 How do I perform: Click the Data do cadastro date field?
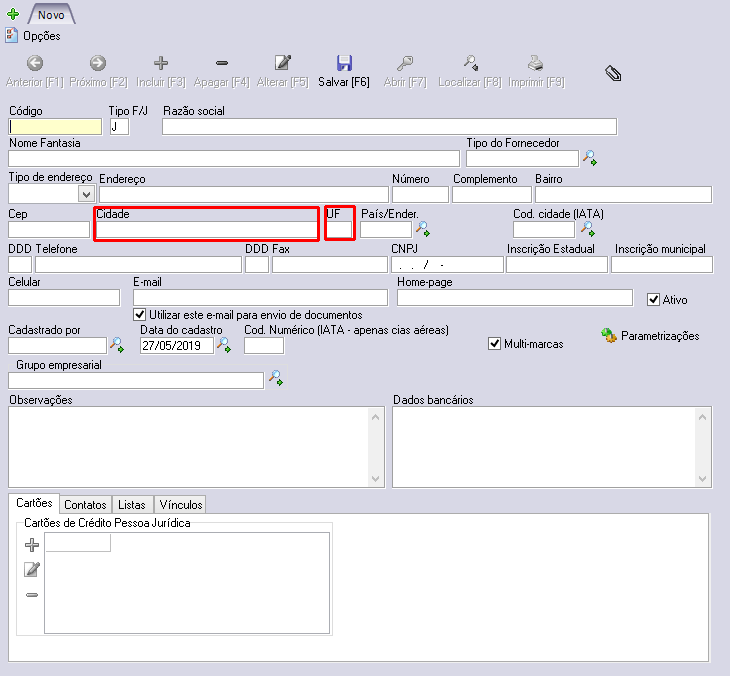[177, 345]
